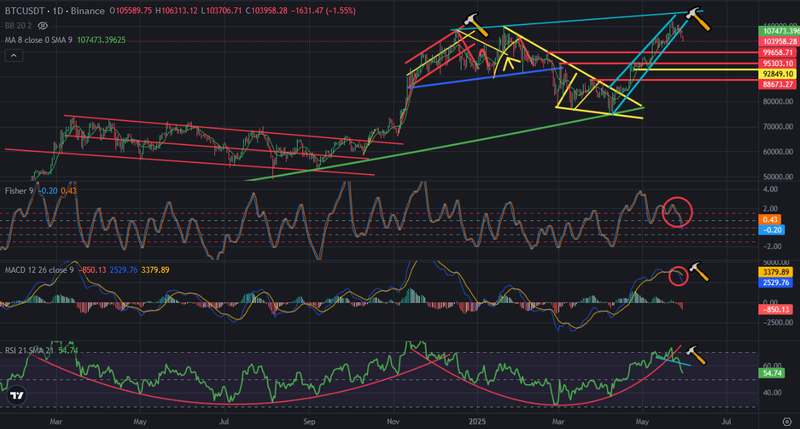Select the BB 20 2 indicator legend
The image size is (800, 429).
click(x=19, y=26)
